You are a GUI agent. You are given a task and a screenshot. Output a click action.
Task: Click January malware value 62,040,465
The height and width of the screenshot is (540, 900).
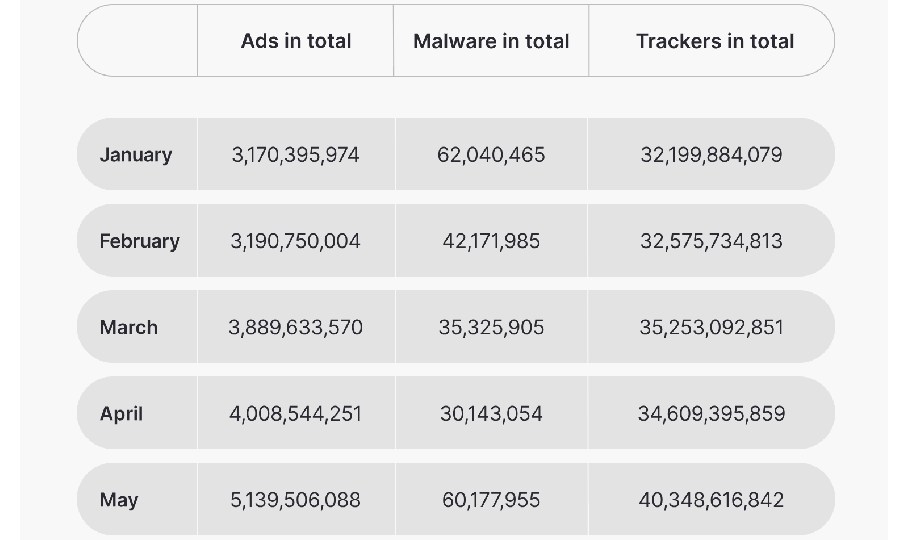point(491,155)
